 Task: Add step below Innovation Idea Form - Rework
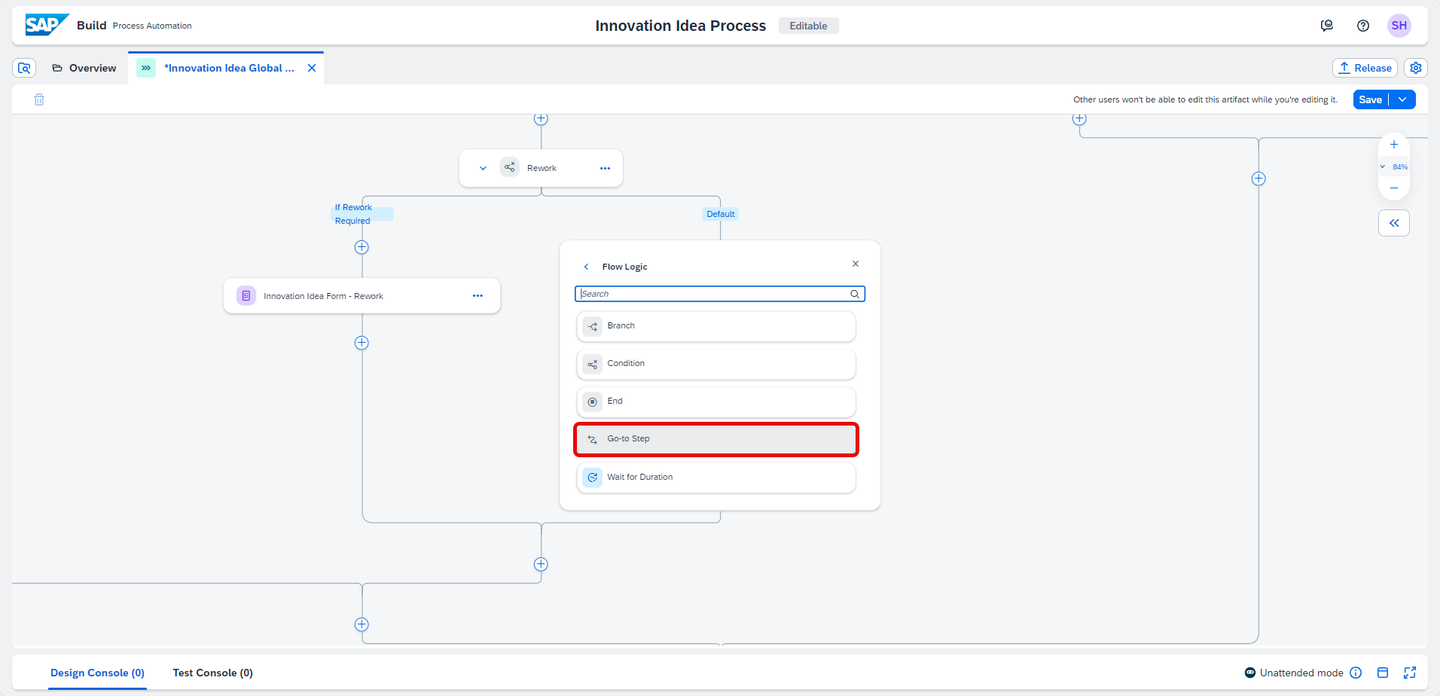pyautogui.click(x=362, y=343)
